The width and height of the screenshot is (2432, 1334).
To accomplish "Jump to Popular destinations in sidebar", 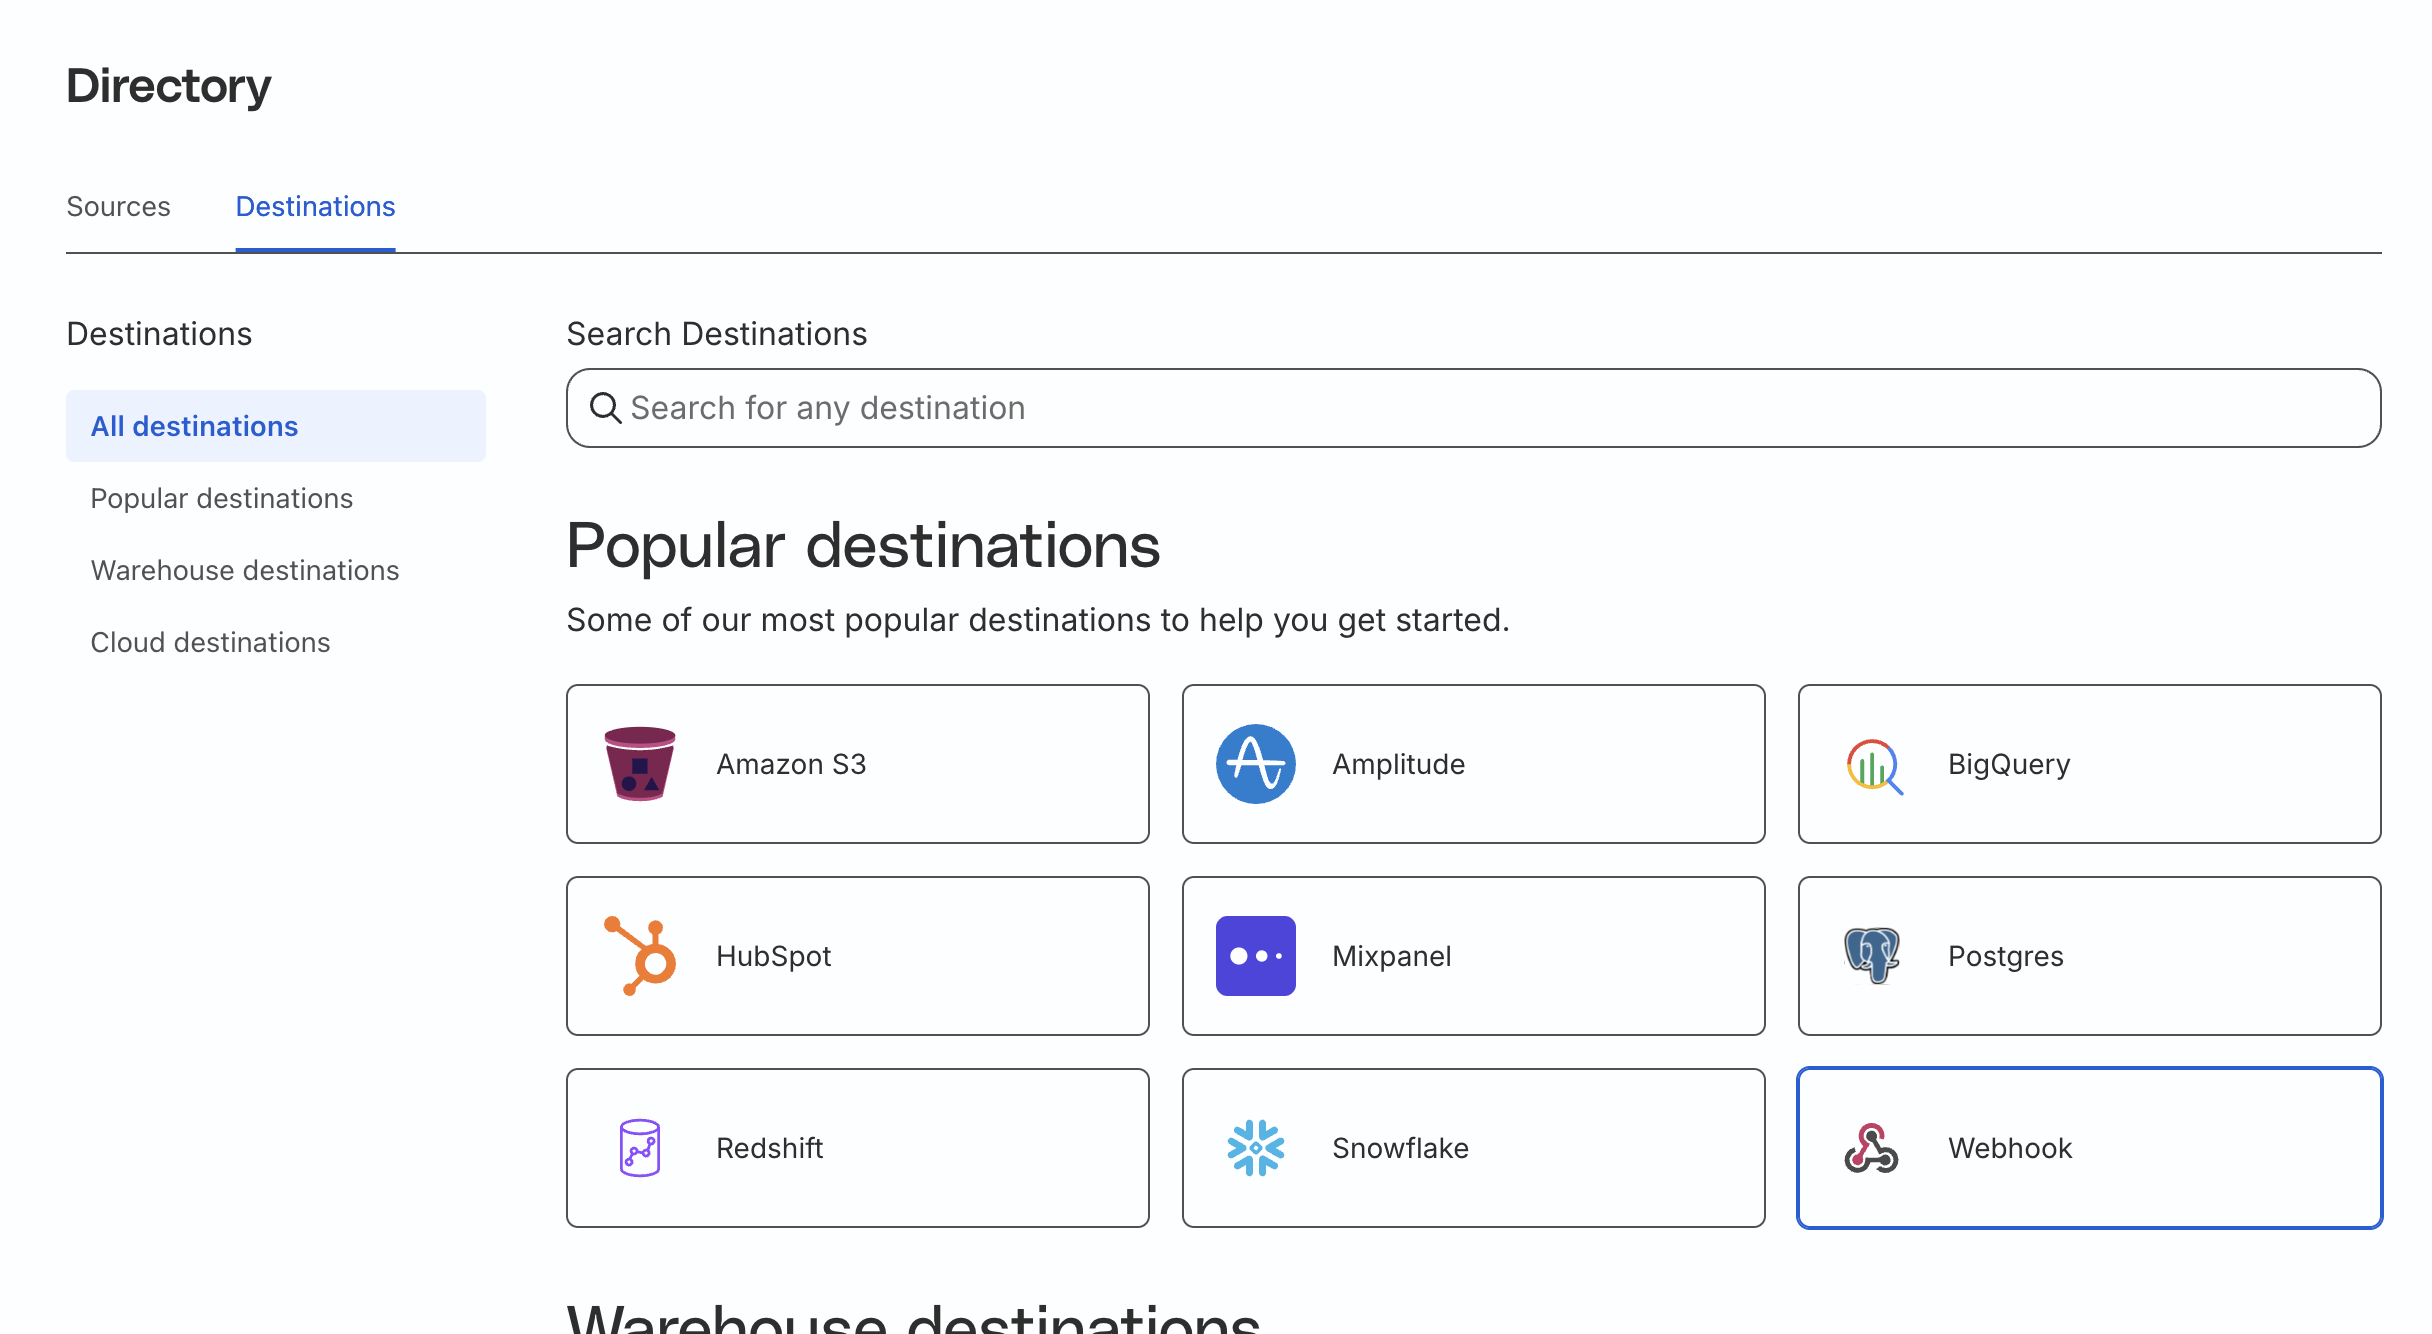I will pyautogui.click(x=222, y=498).
